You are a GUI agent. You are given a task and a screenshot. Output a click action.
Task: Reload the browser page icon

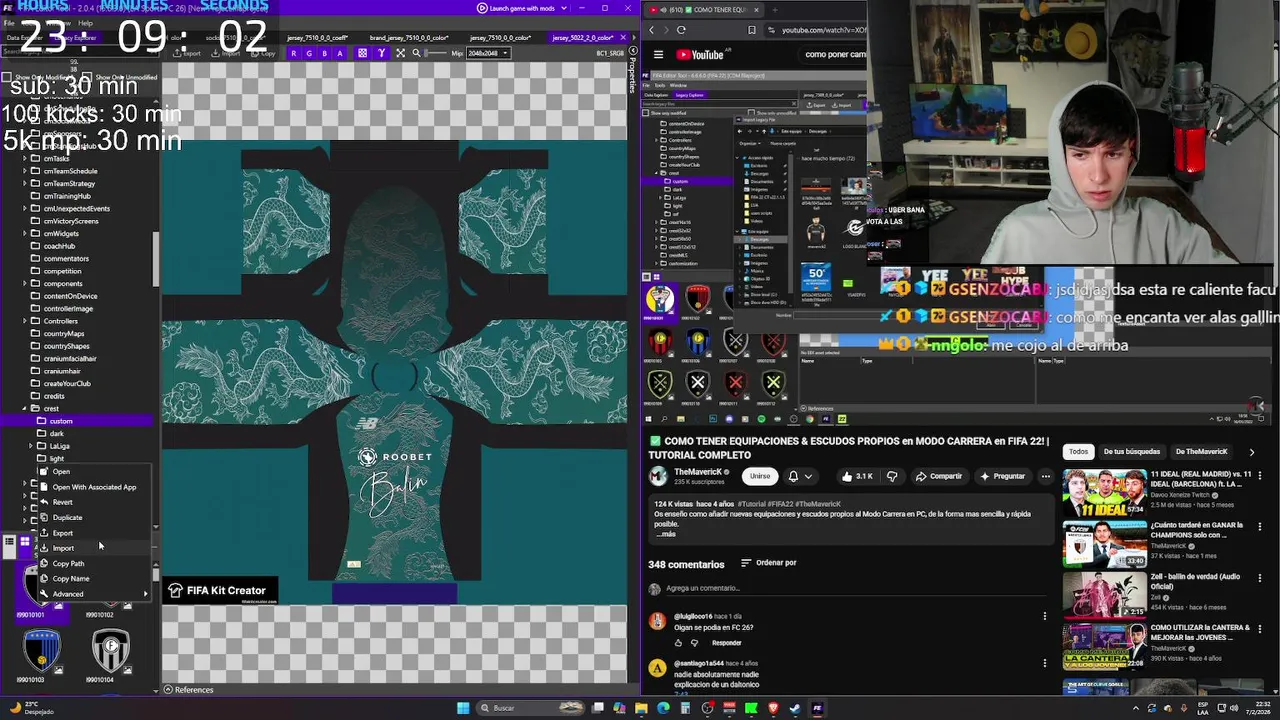pos(681,30)
